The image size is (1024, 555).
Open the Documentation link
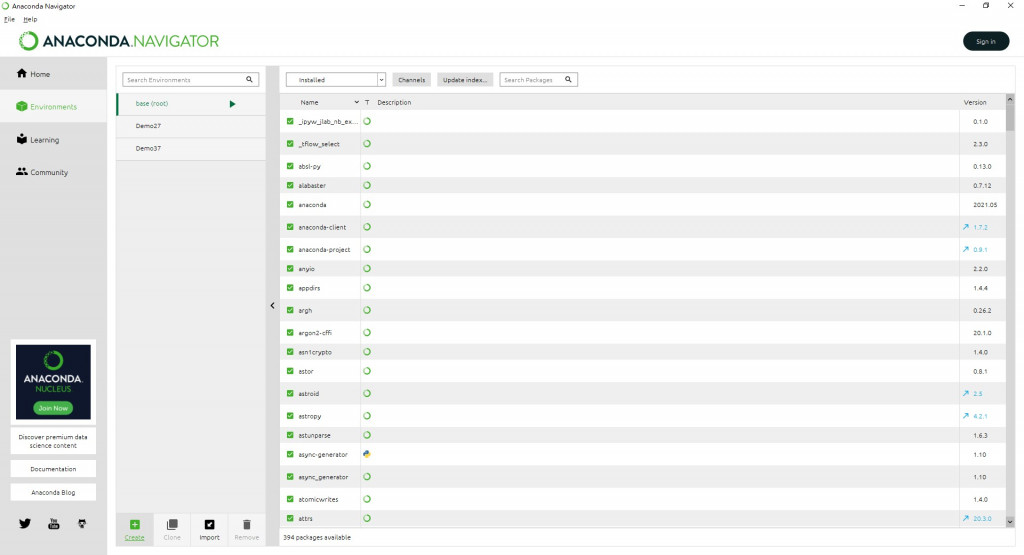click(x=53, y=469)
